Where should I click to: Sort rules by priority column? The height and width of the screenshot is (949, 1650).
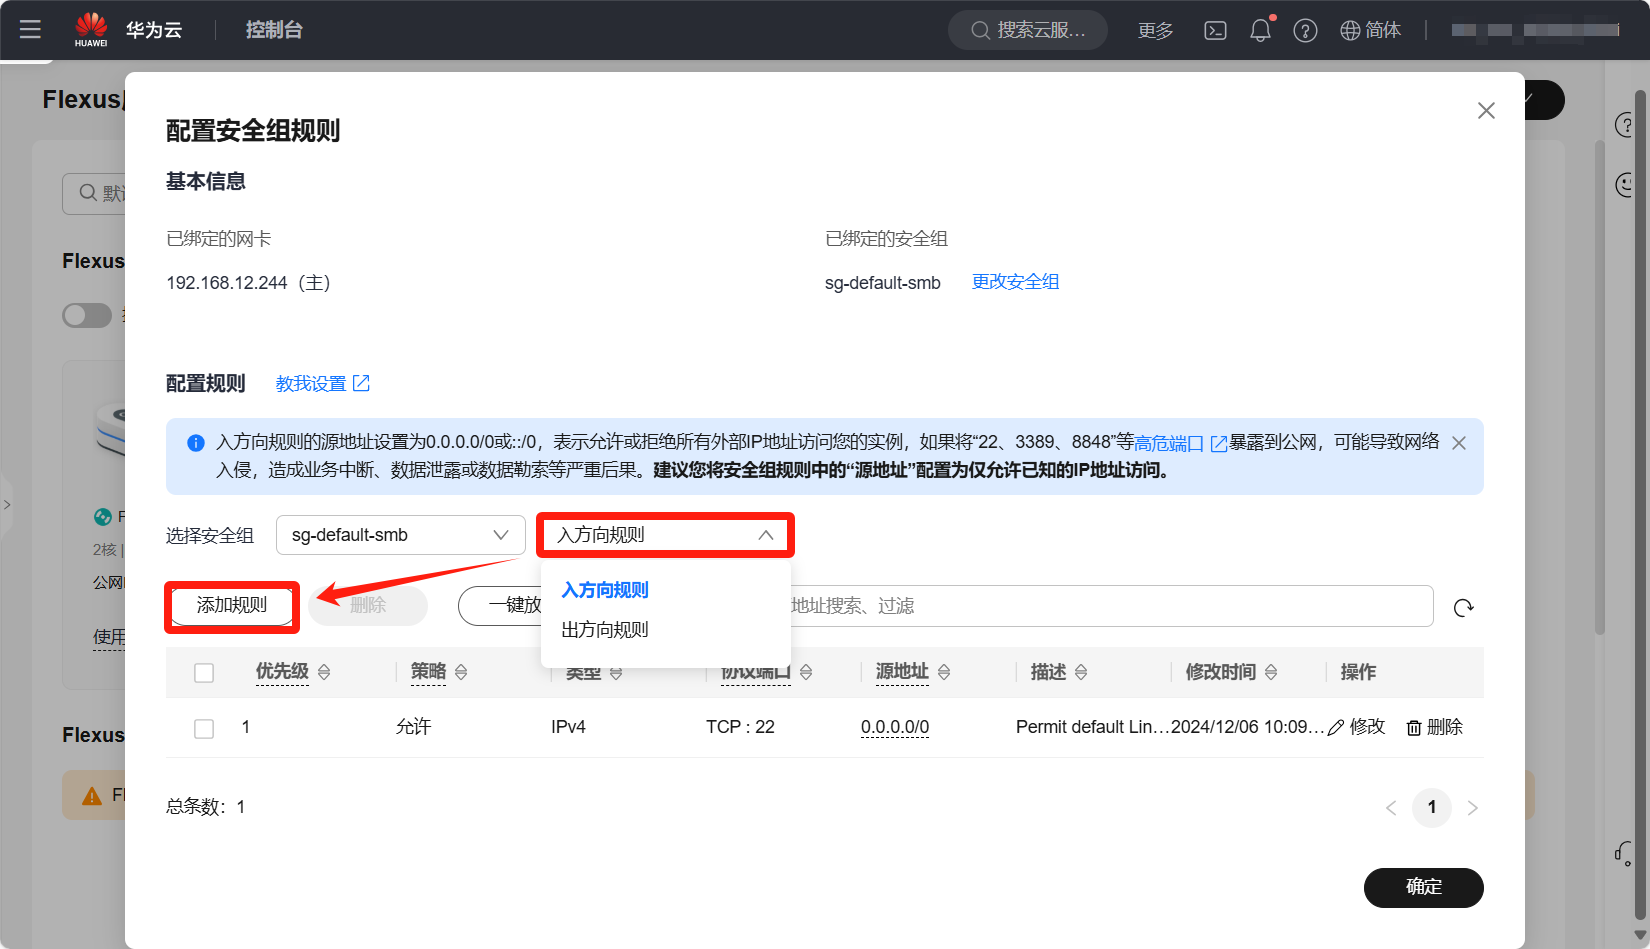(x=324, y=673)
